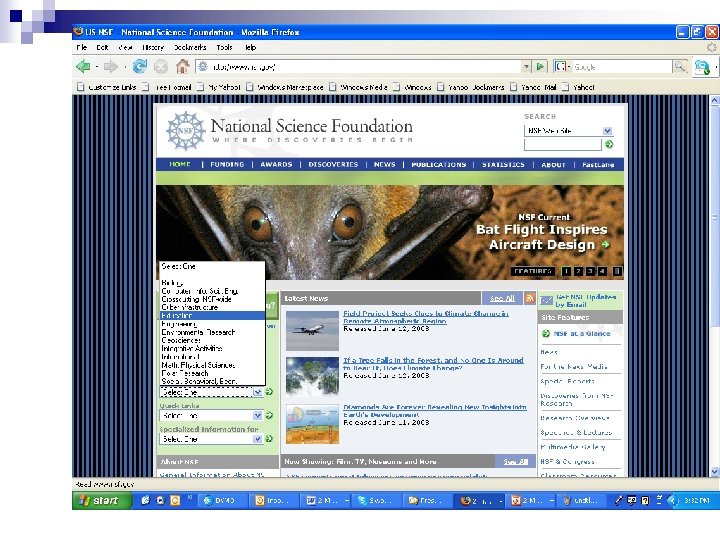Open the NEWS navigation tab
720x540 pixels.
[x=384, y=164]
